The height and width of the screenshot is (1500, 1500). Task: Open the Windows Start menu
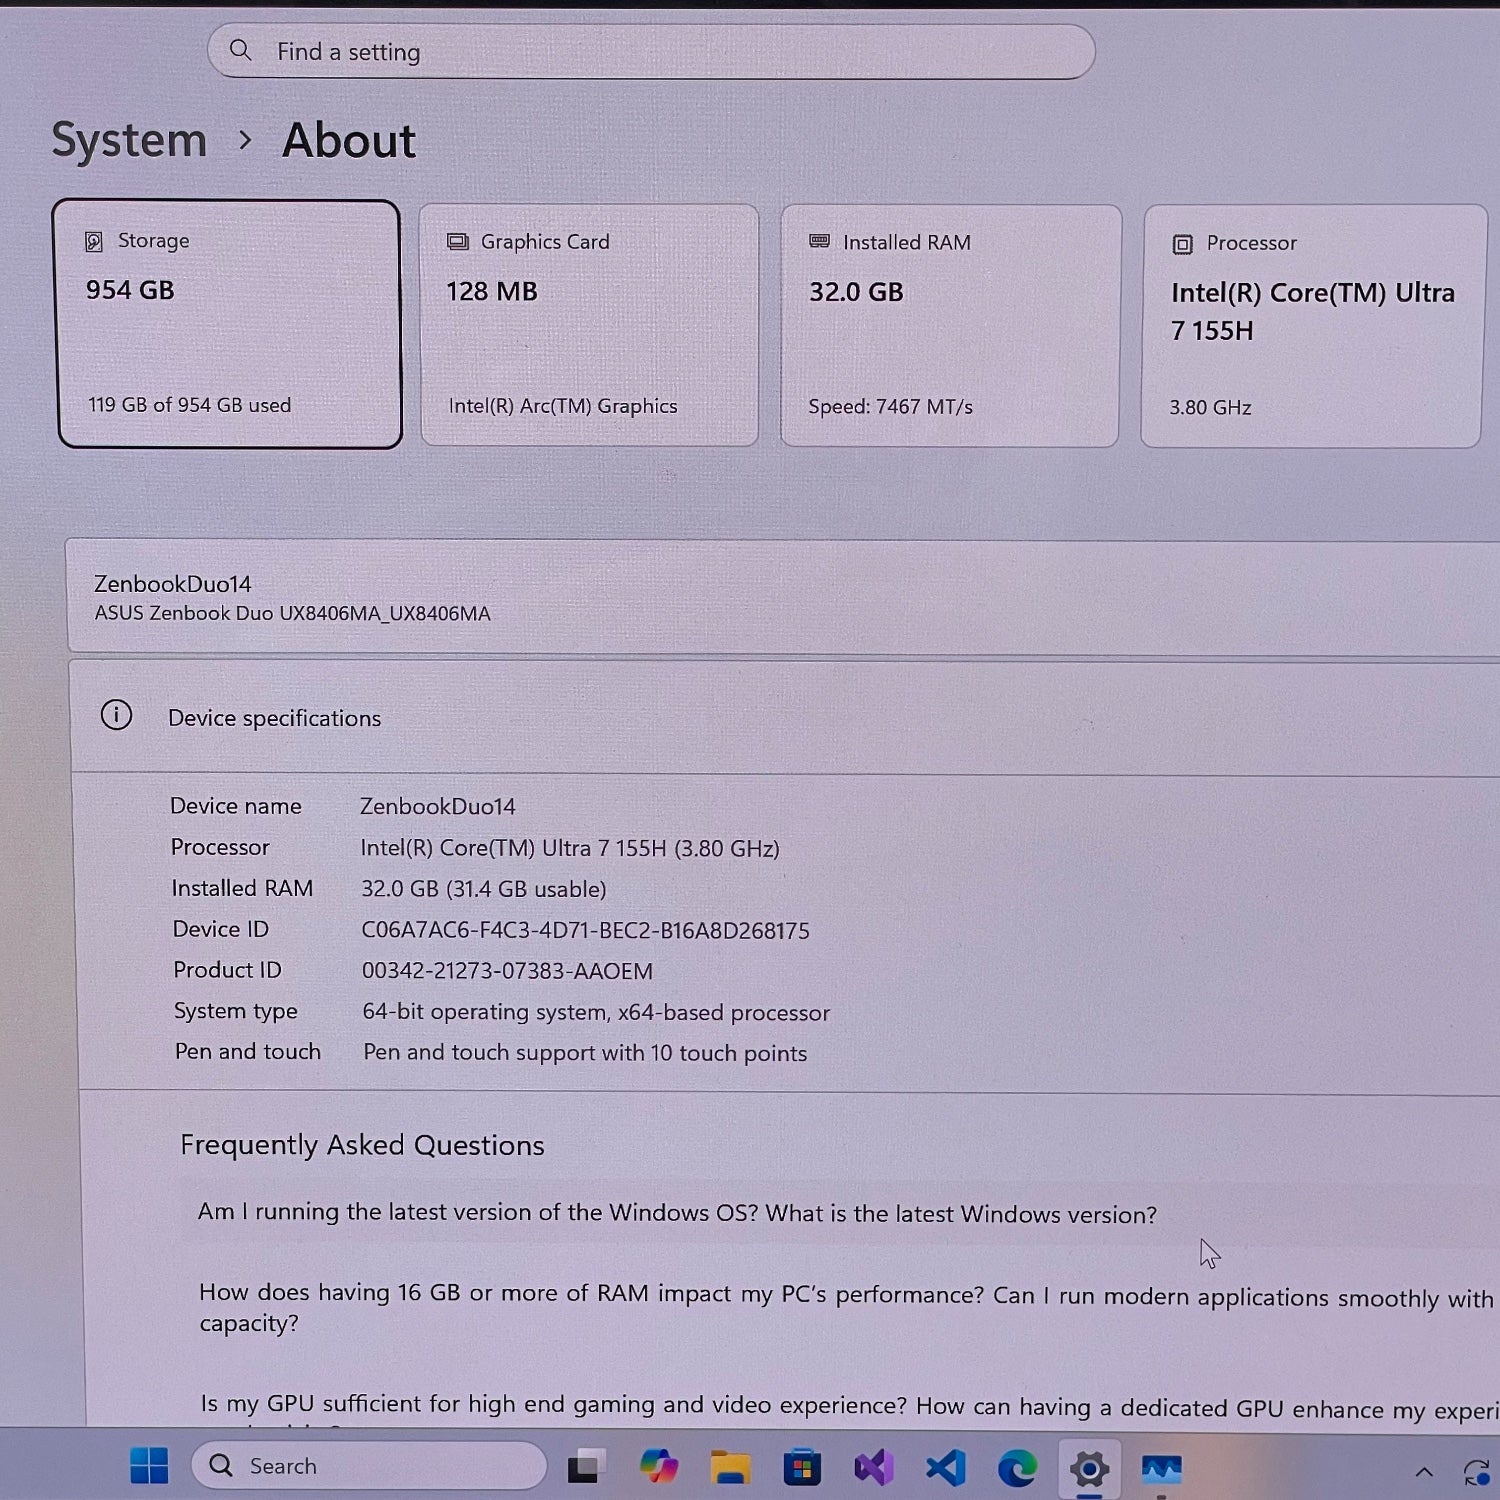[149, 1466]
